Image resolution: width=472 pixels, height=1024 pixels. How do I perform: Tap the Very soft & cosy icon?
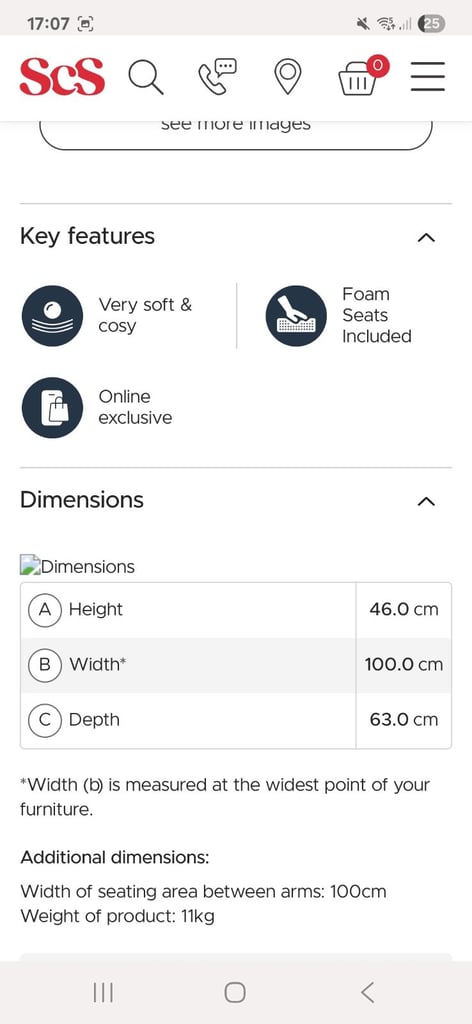tap(52, 316)
